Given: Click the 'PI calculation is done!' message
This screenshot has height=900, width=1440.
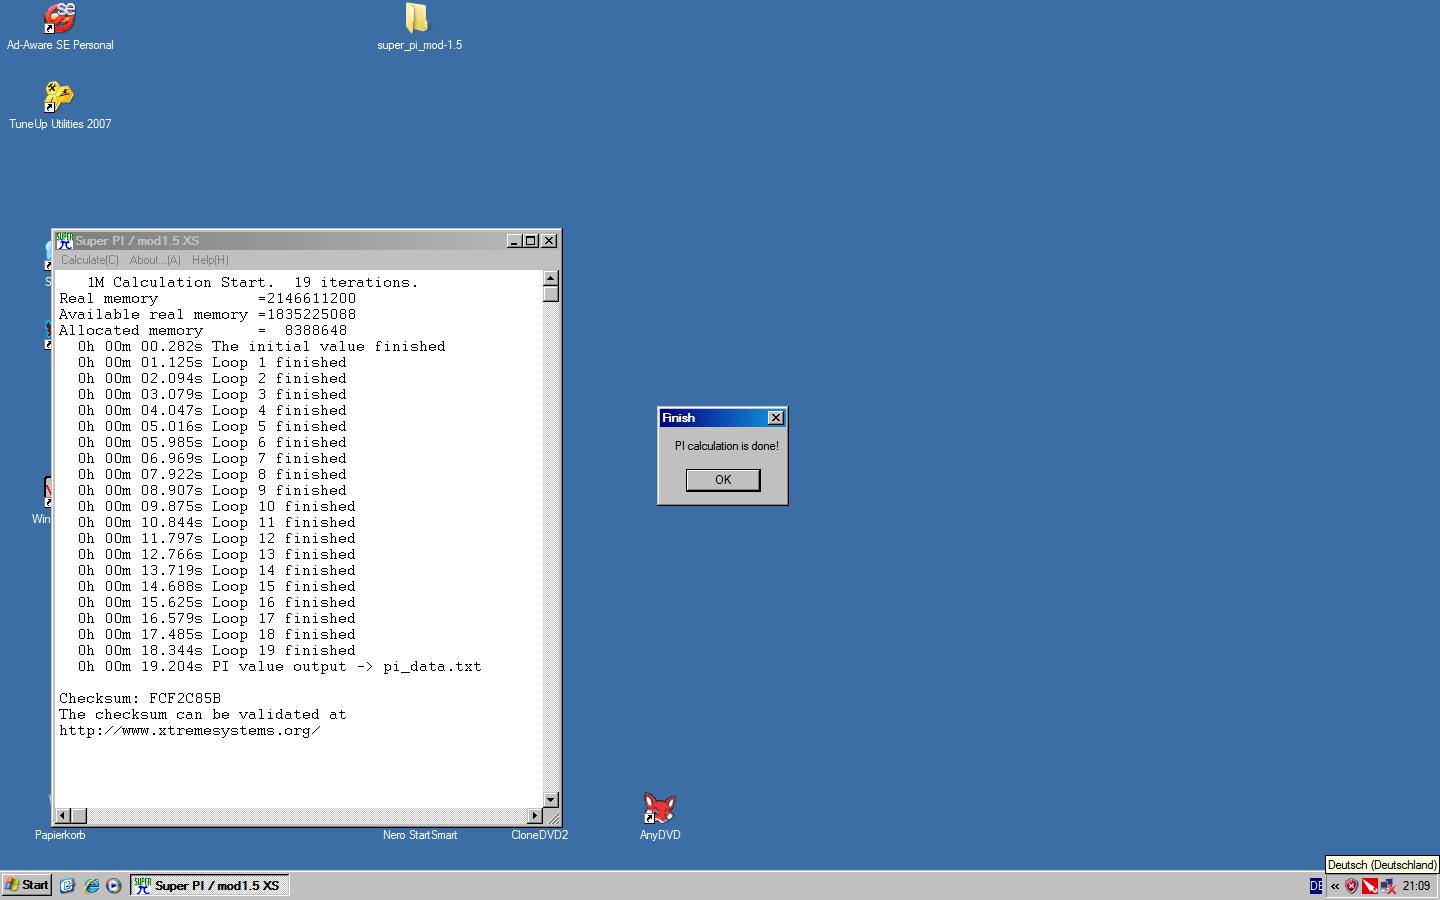Looking at the screenshot, I should pyautogui.click(x=726, y=446).
